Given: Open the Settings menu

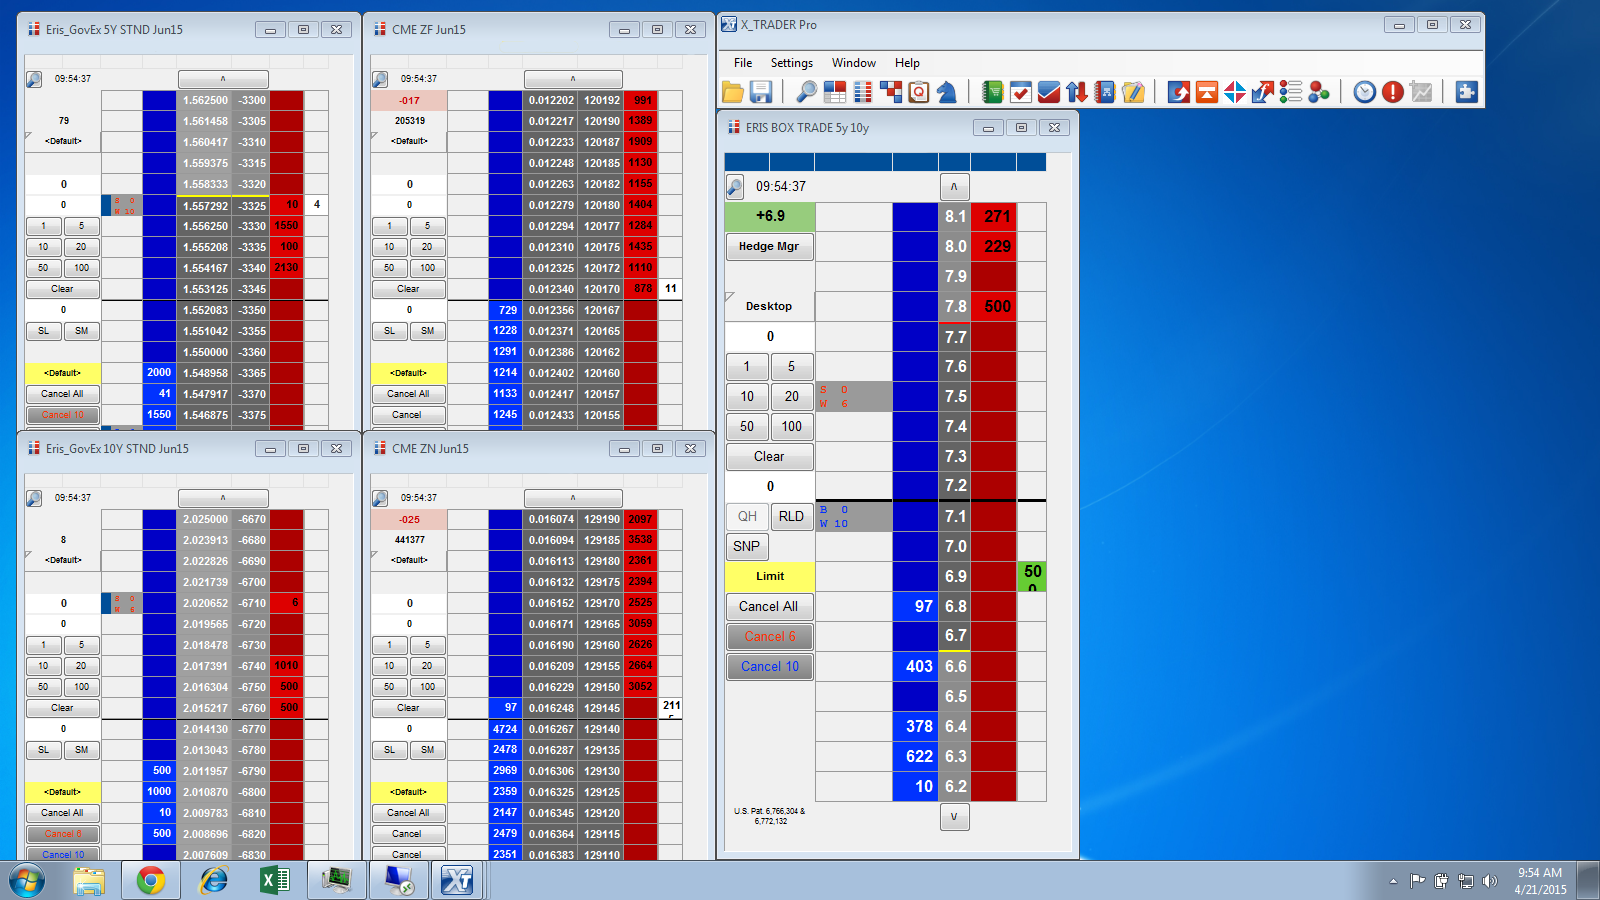Looking at the screenshot, I should (x=792, y=63).
